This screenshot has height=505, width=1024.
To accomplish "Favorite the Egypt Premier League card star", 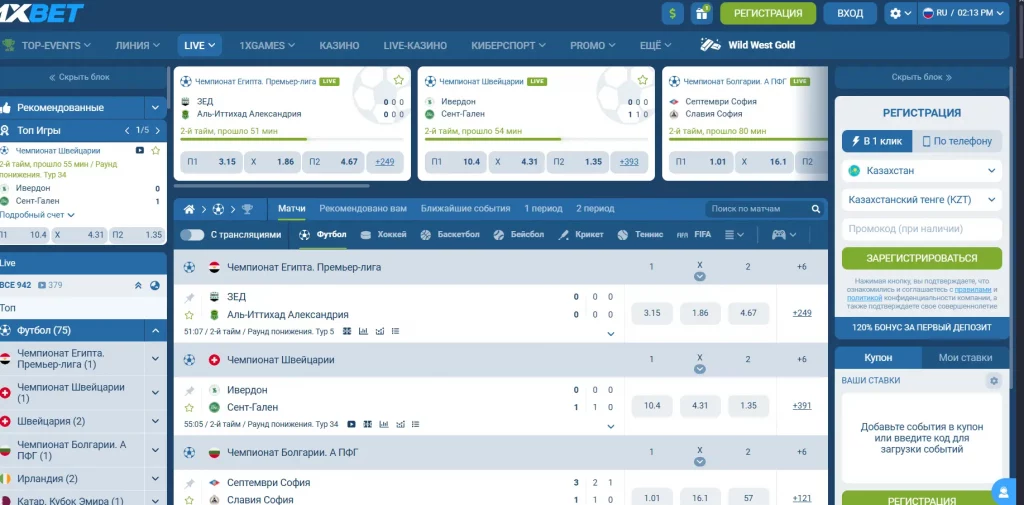I will [x=398, y=80].
